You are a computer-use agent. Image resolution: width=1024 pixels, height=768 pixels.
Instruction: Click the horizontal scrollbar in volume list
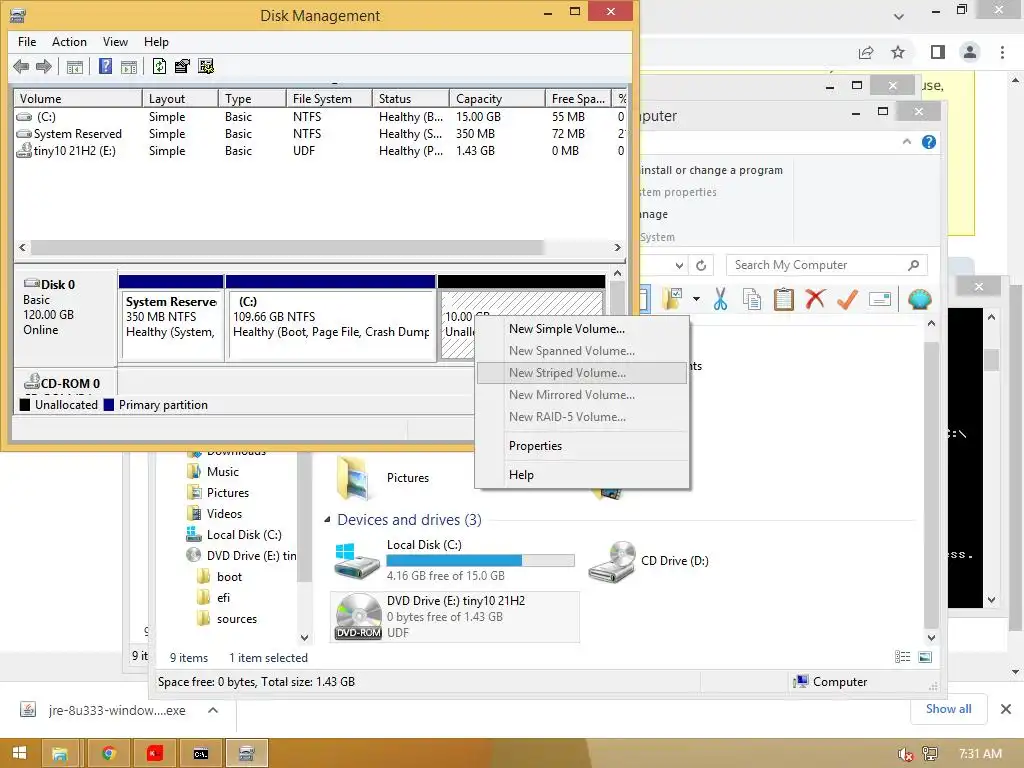(x=287, y=248)
